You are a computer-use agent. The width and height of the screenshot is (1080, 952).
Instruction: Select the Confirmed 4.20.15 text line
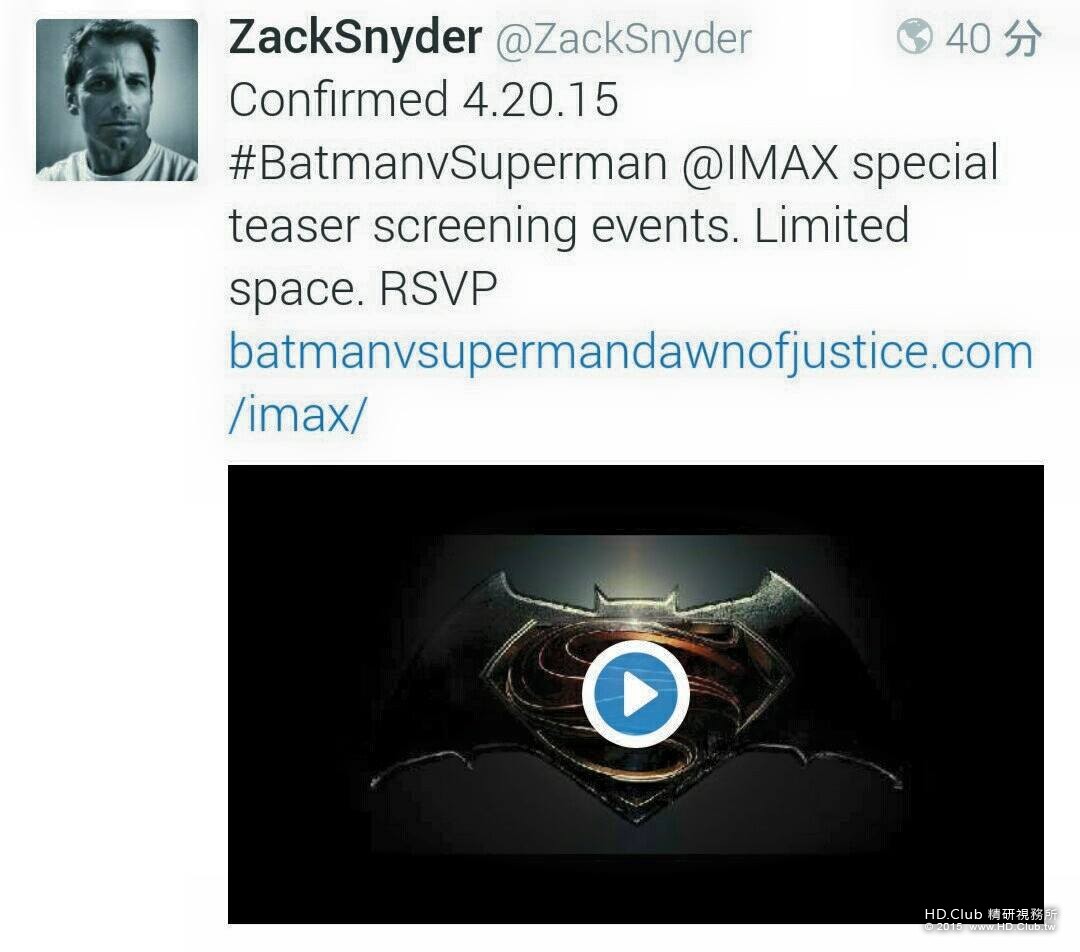(424, 100)
